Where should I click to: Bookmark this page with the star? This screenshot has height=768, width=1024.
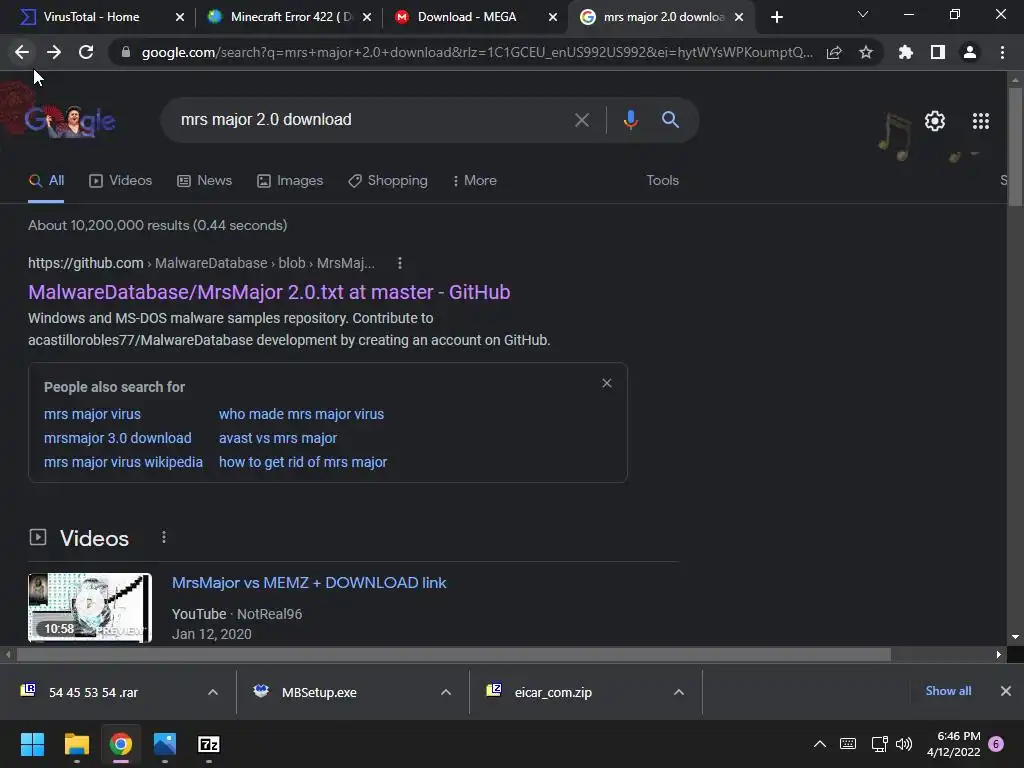coord(866,52)
